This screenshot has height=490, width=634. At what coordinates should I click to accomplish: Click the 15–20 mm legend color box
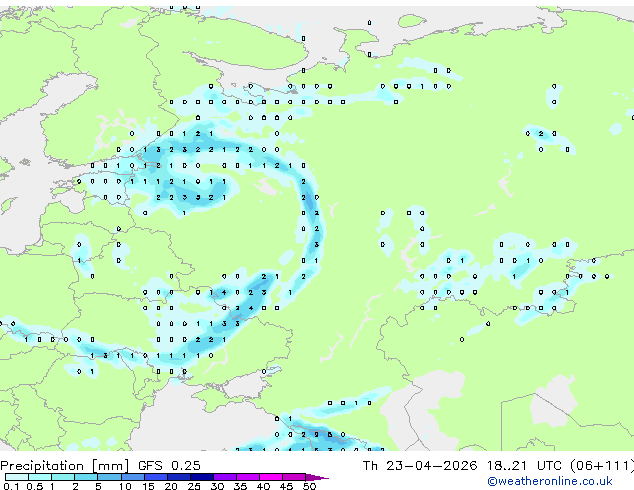(156, 477)
